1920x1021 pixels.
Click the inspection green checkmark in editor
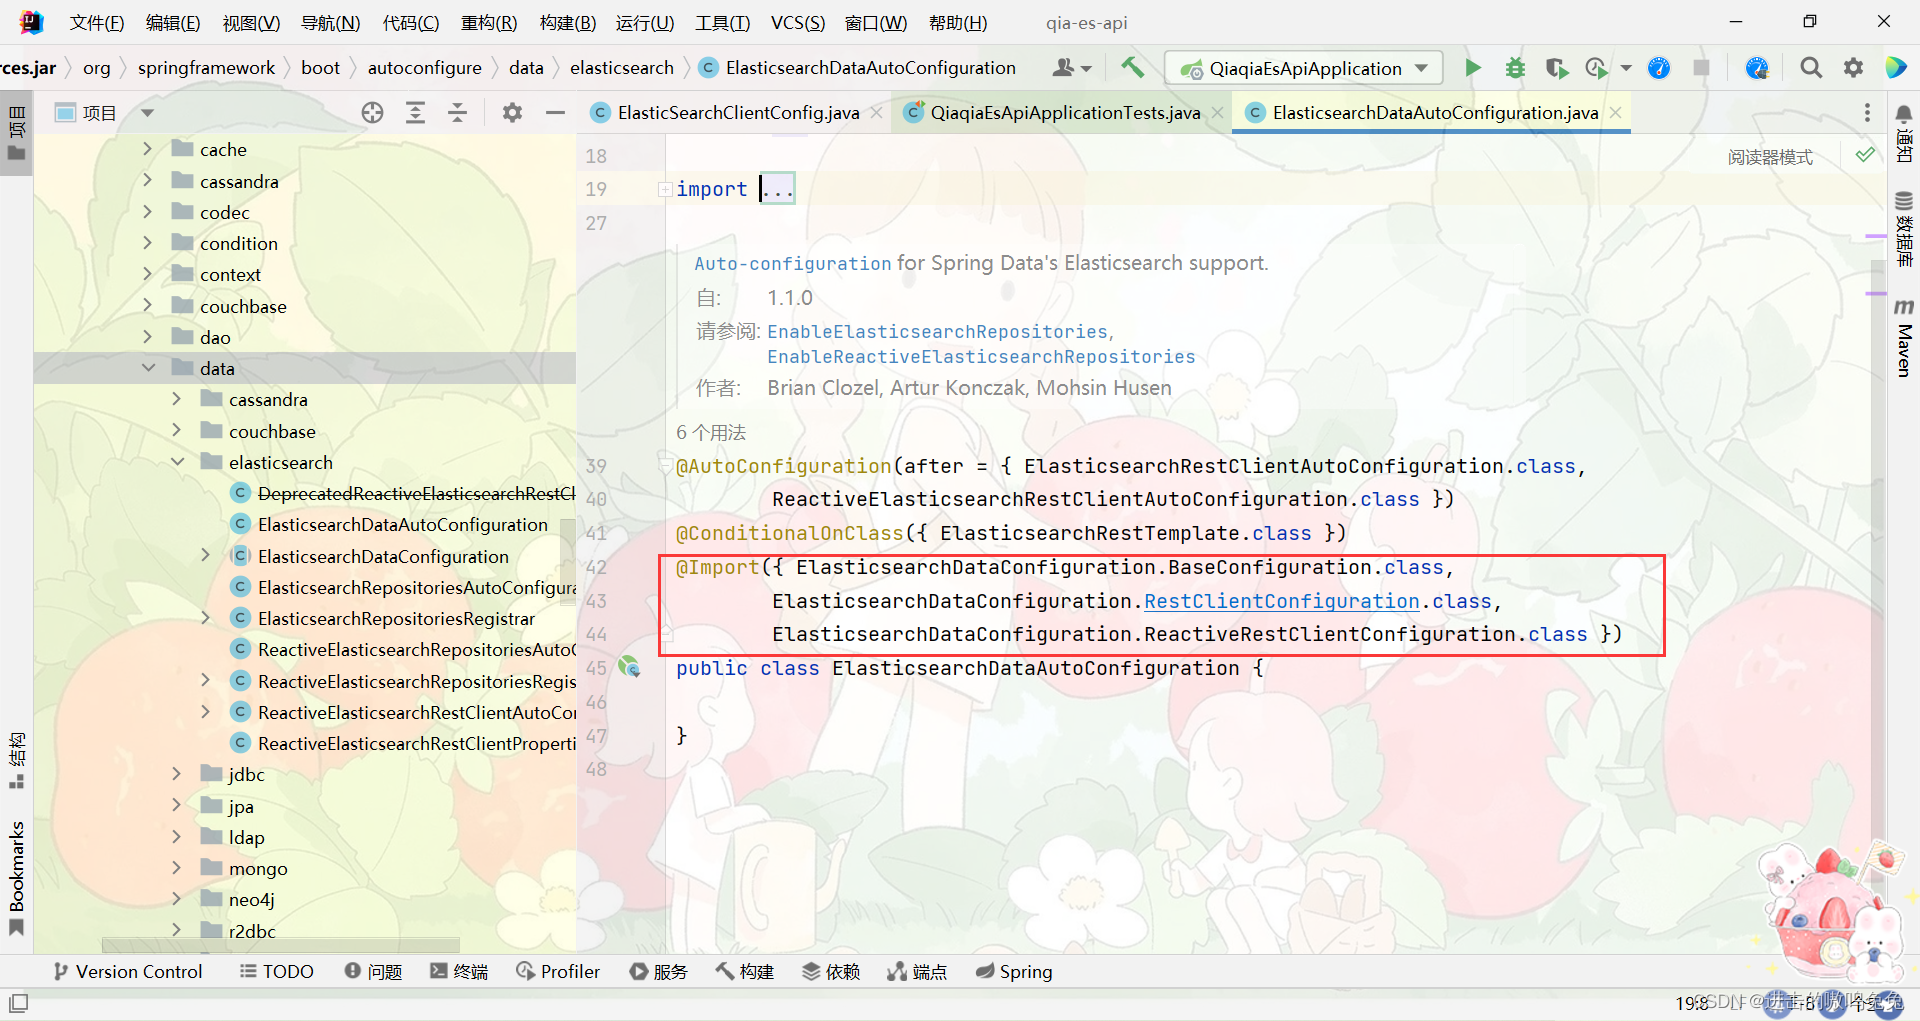[1865, 155]
